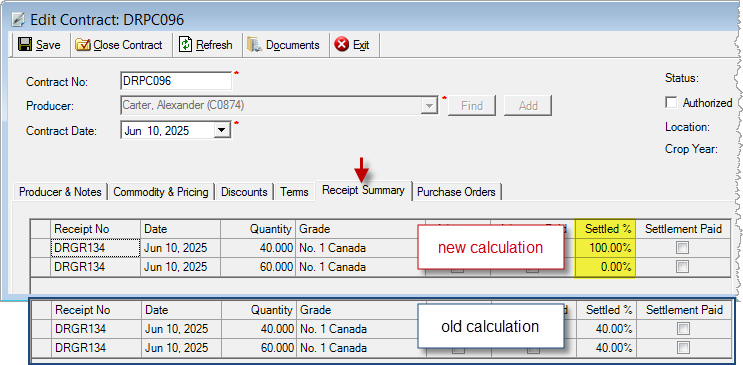
Task: Click the Contract No input field
Action: point(176,81)
